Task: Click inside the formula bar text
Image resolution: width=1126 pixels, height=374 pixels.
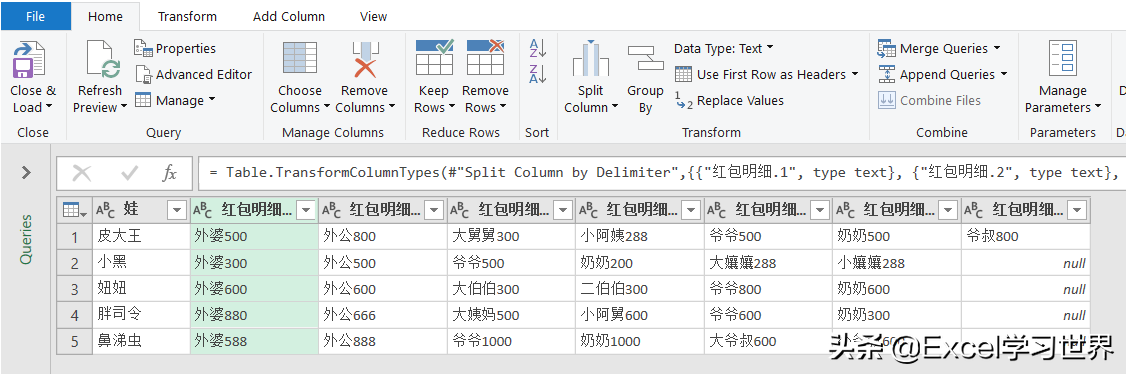Action: tap(662, 173)
